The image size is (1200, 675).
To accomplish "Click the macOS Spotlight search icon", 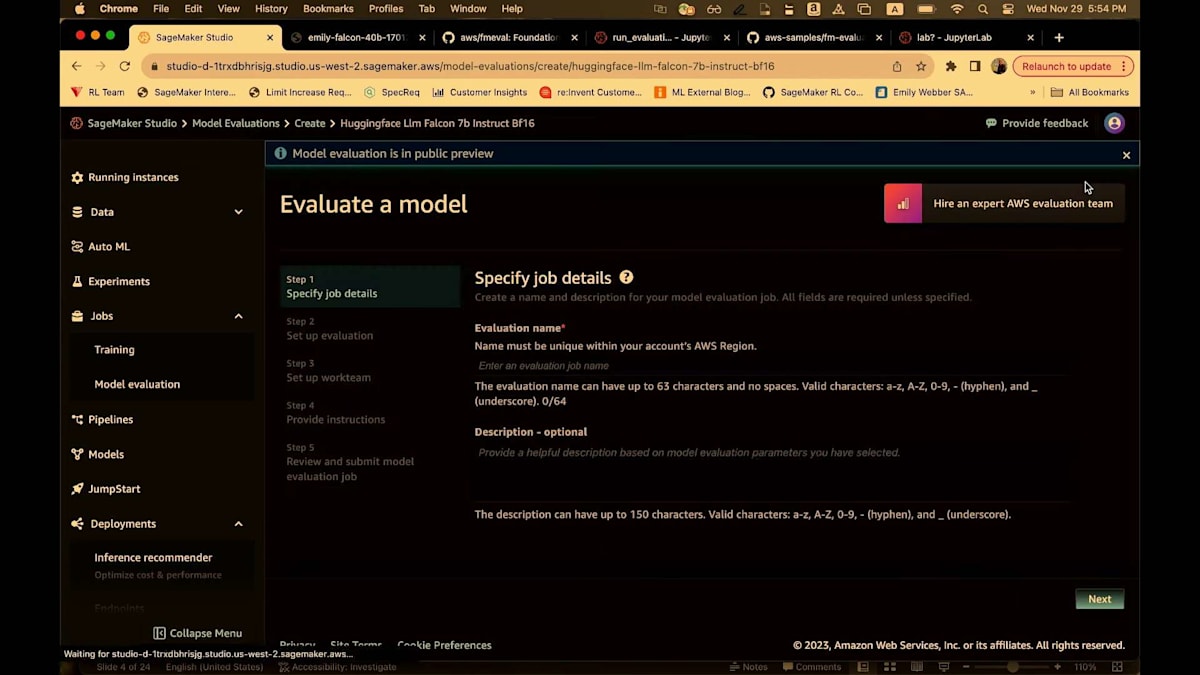I will tap(983, 9).
